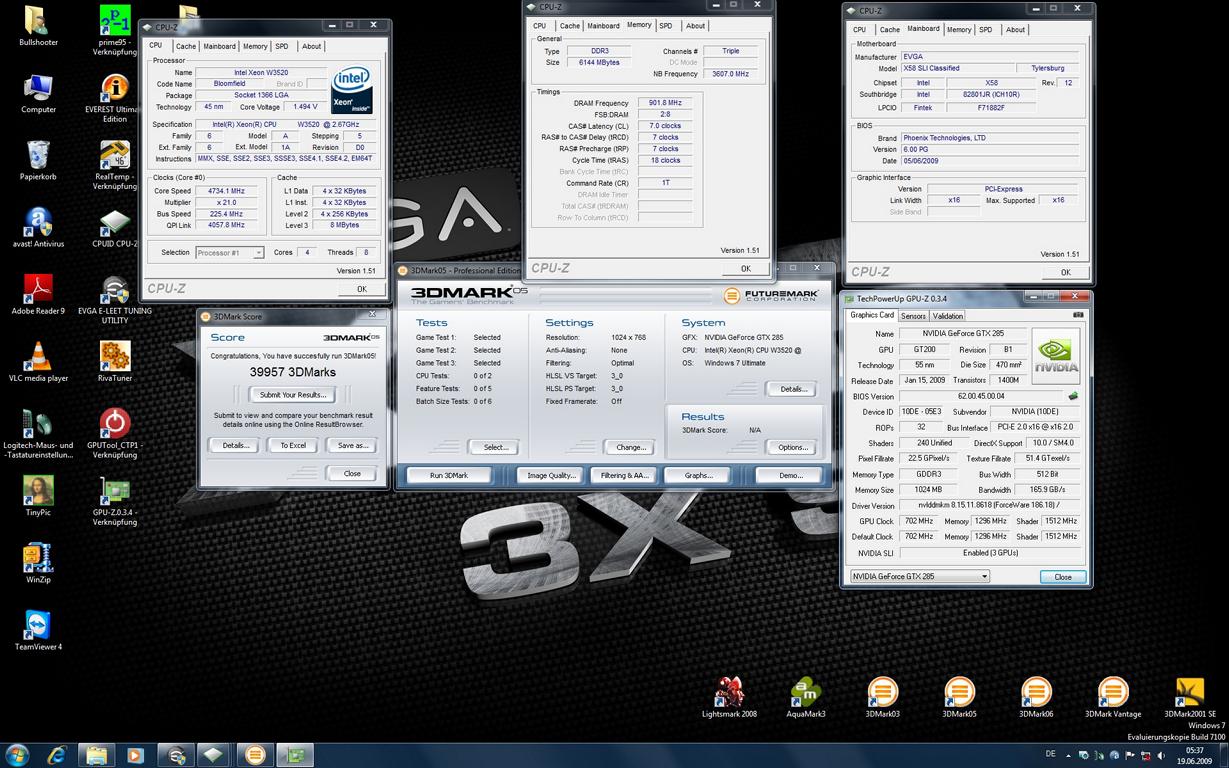The height and width of the screenshot is (768, 1229).
Task: Click Run 3DMark button
Action: click(448, 475)
